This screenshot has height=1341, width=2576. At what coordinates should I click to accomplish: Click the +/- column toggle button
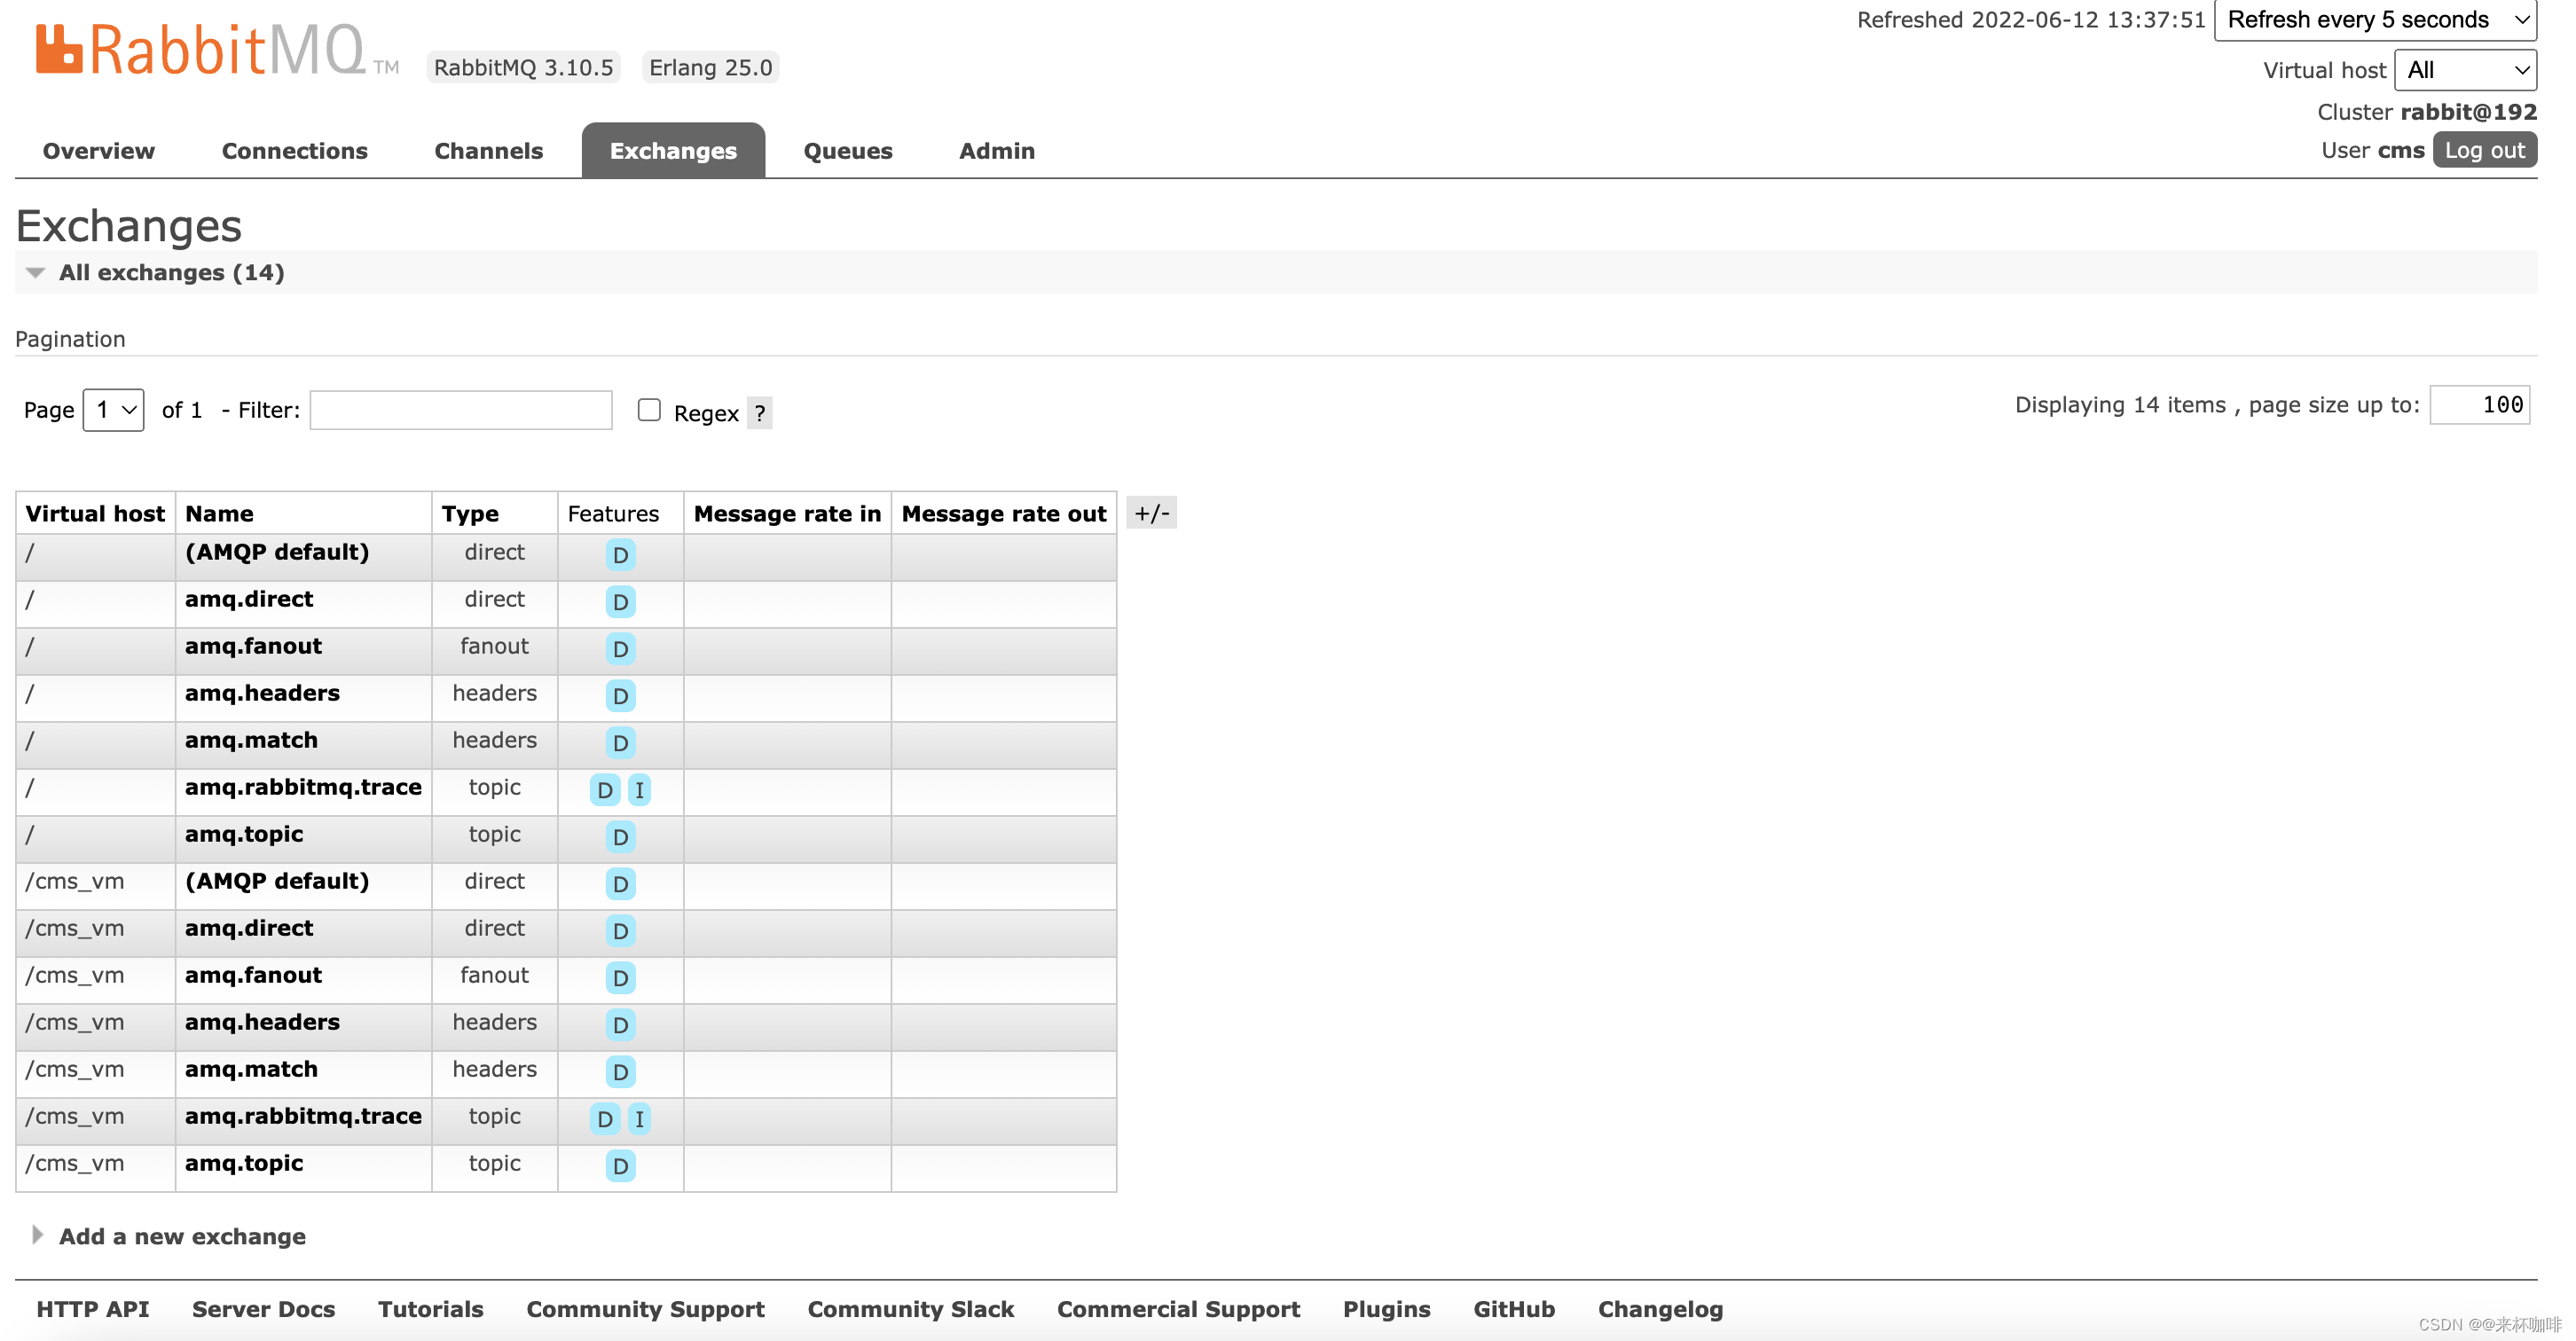pyautogui.click(x=1151, y=513)
